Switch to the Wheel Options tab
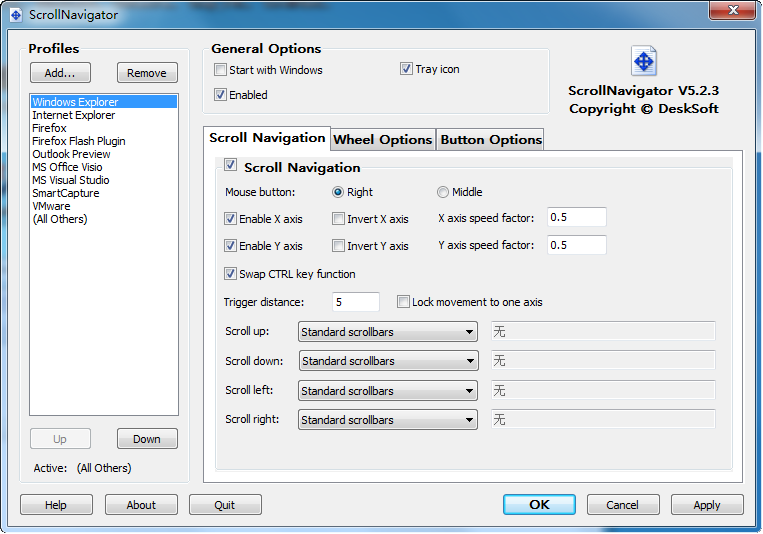The image size is (763, 534). [382, 139]
